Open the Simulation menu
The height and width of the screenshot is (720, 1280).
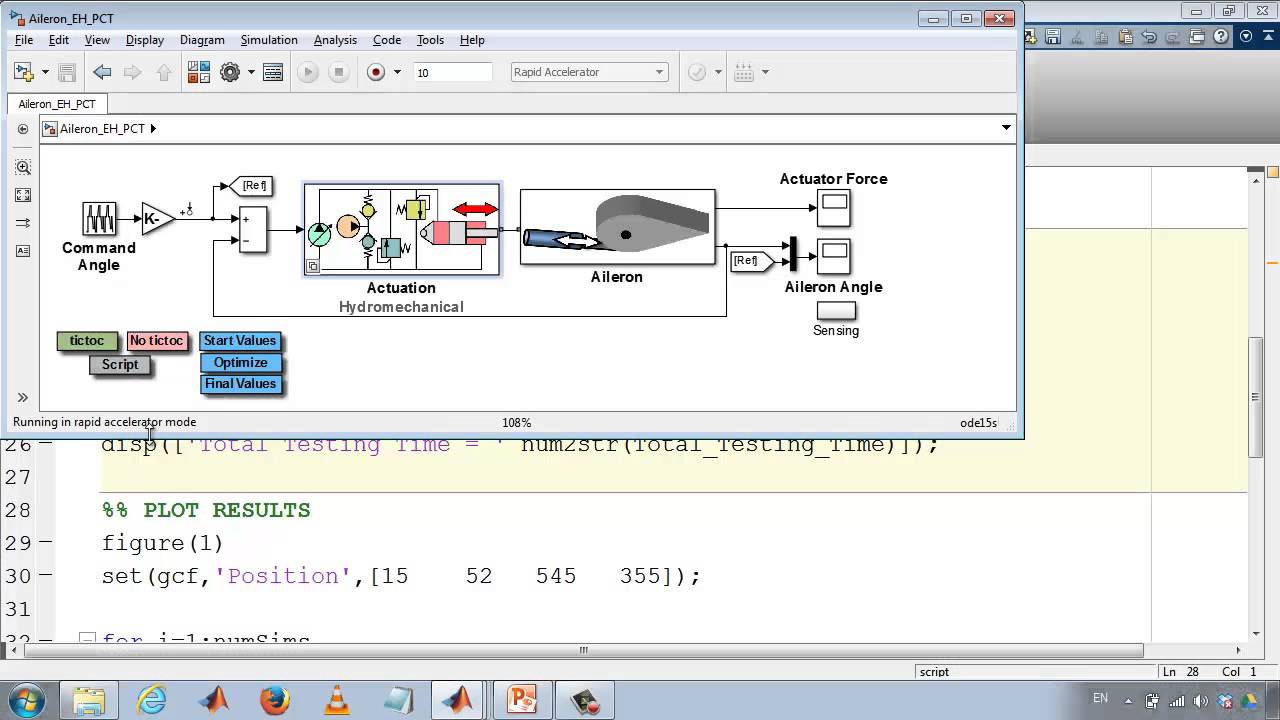click(x=268, y=40)
